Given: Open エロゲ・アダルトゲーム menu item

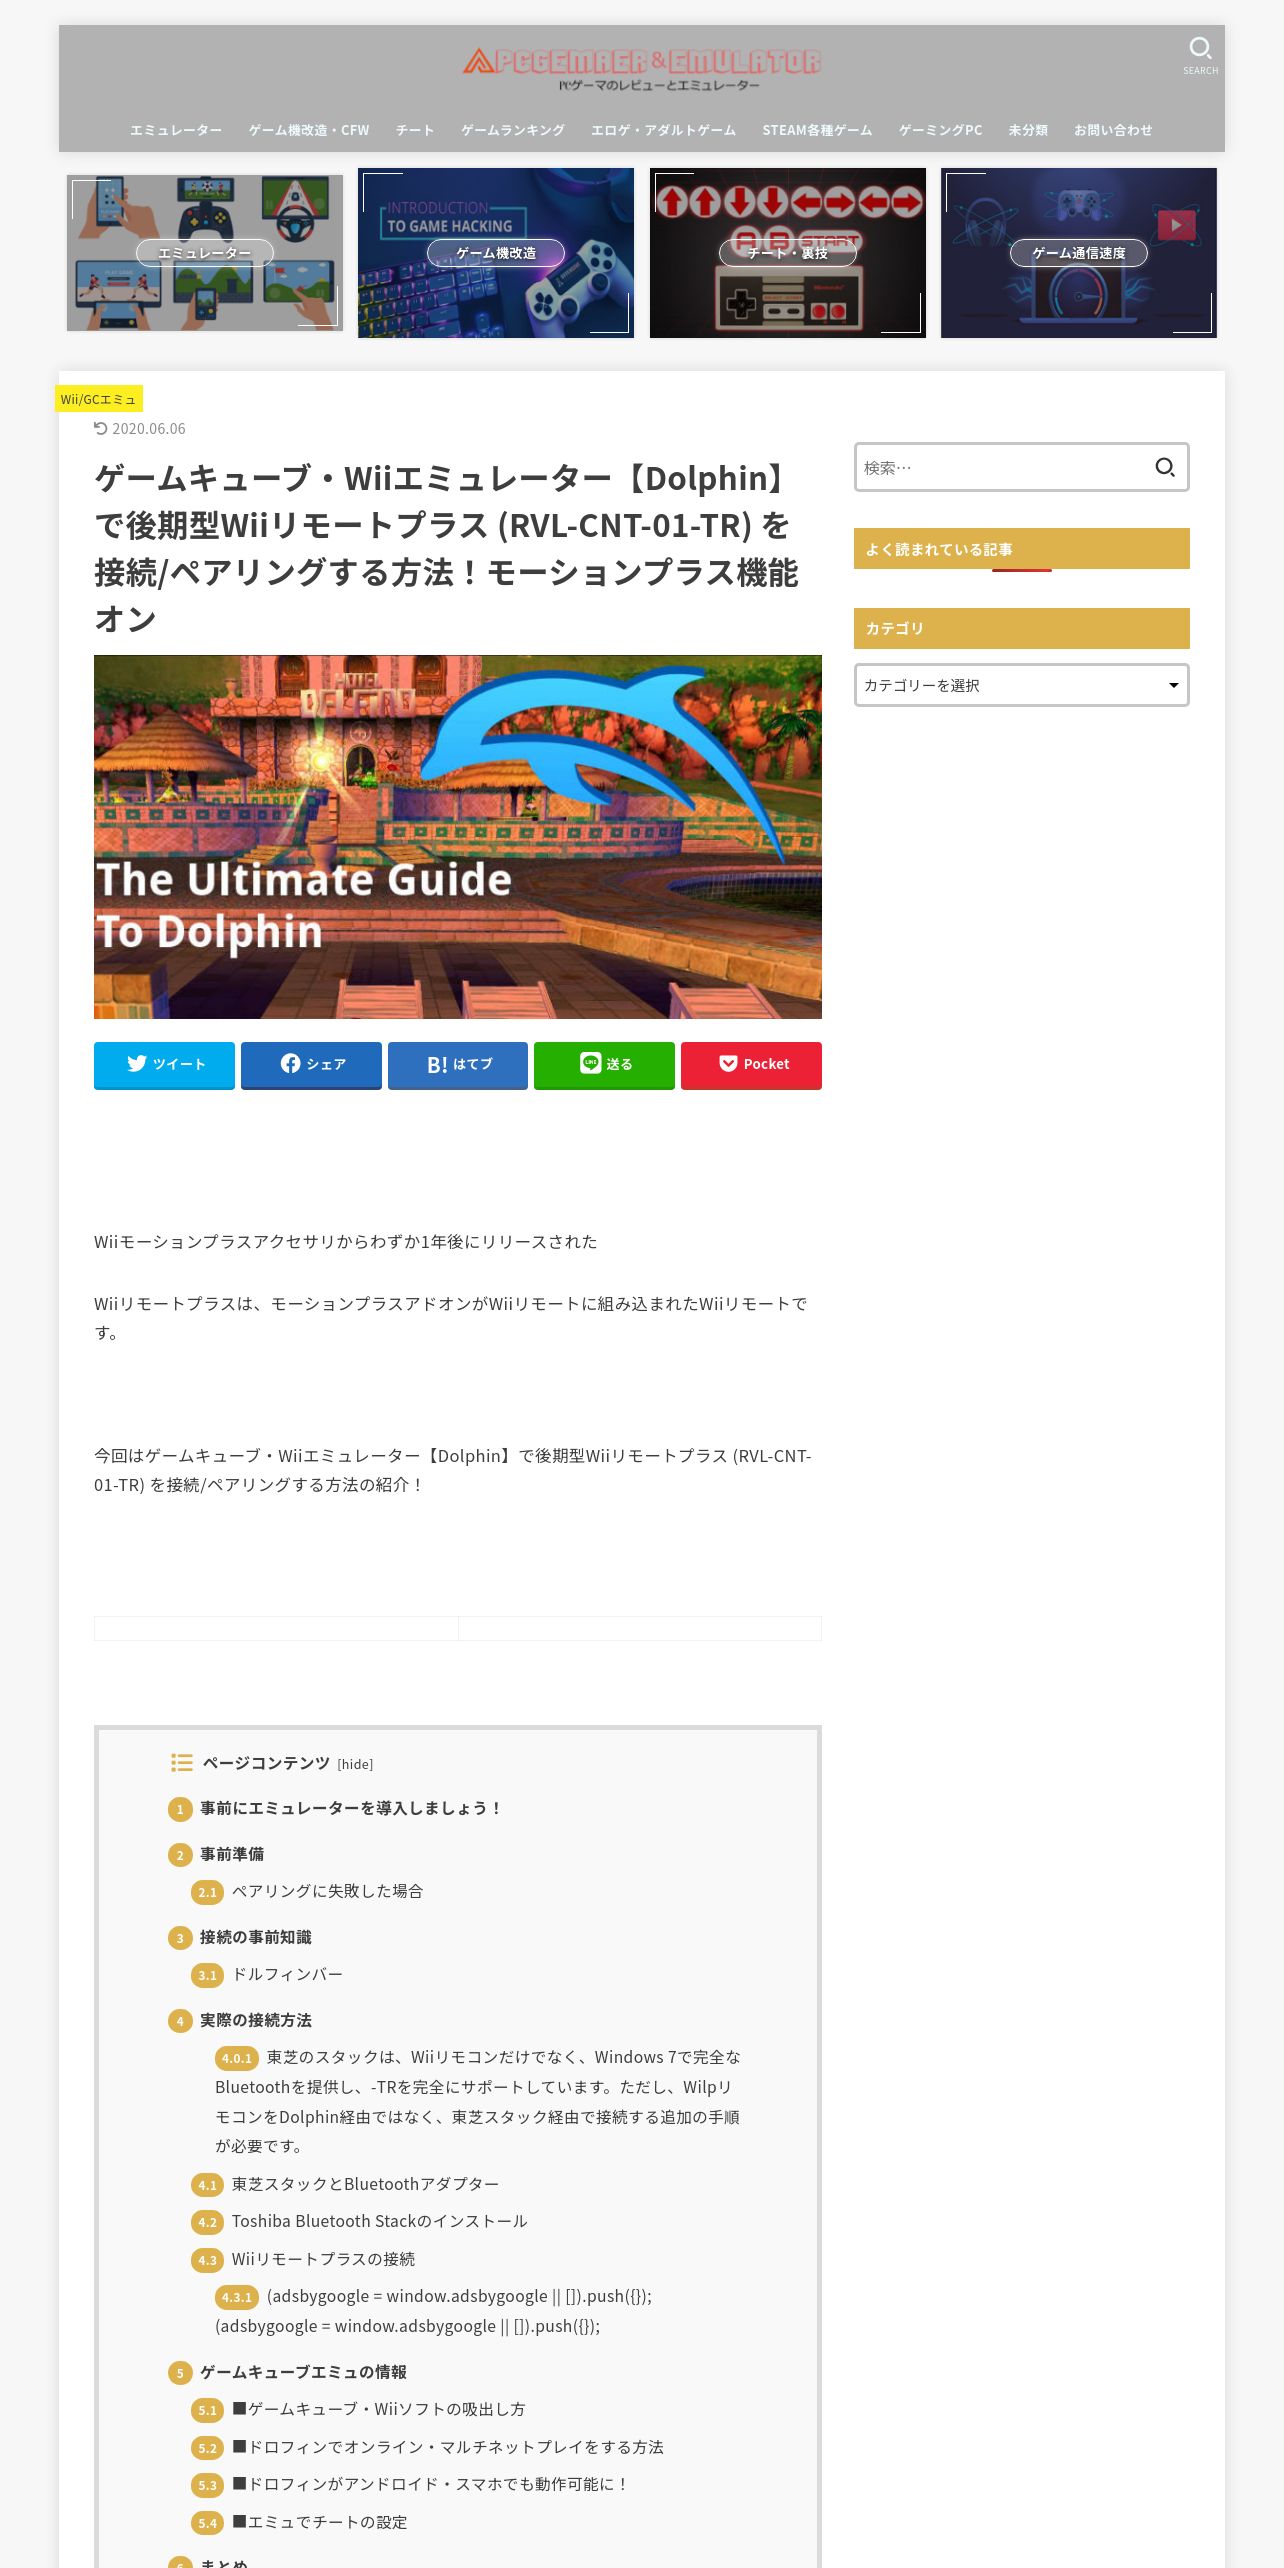Looking at the screenshot, I should (663, 130).
